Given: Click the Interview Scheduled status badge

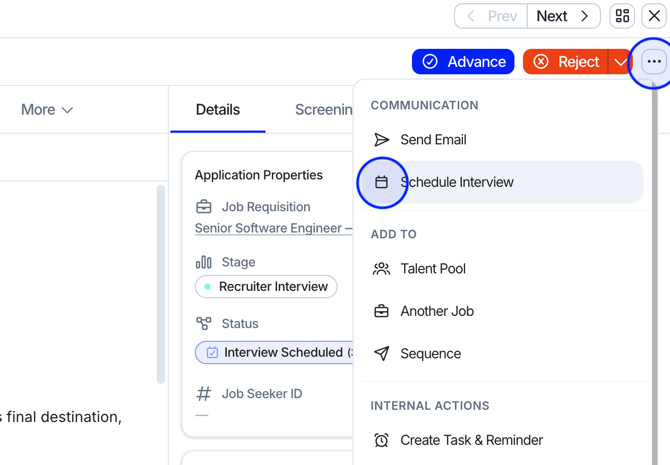Looking at the screenshot, I should point(275,353).
